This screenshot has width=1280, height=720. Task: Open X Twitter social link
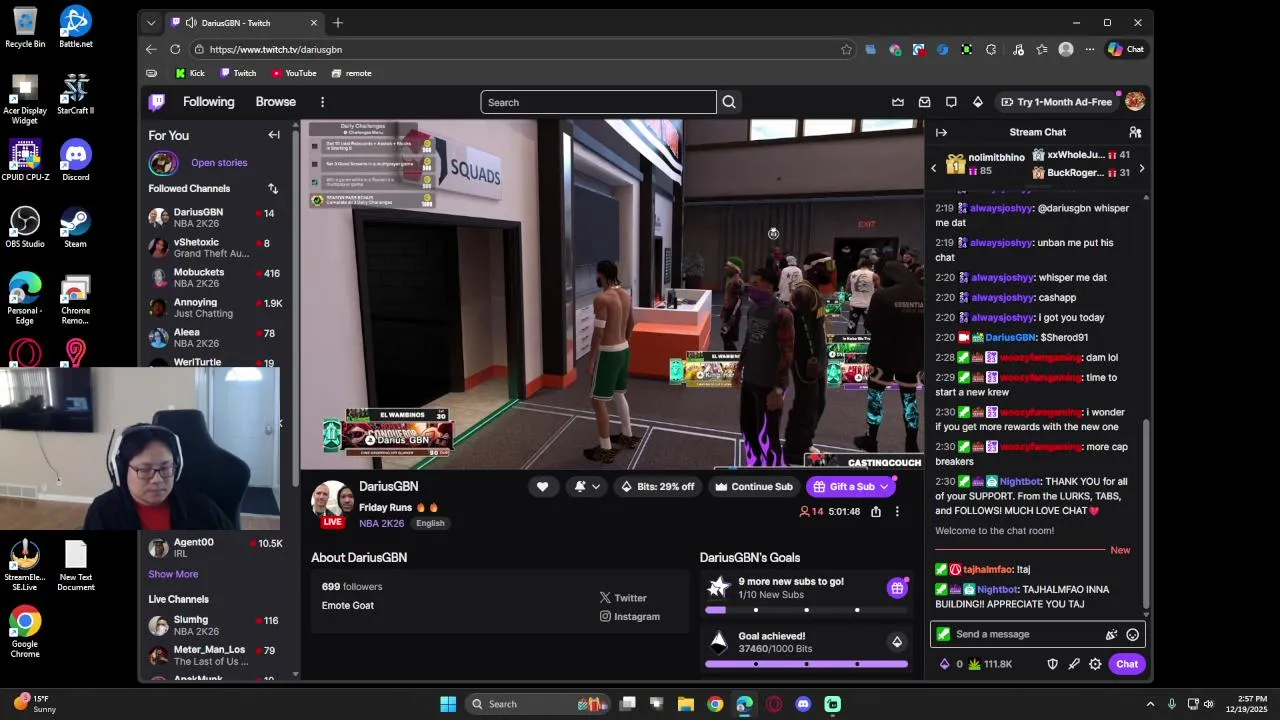(623, 598)
